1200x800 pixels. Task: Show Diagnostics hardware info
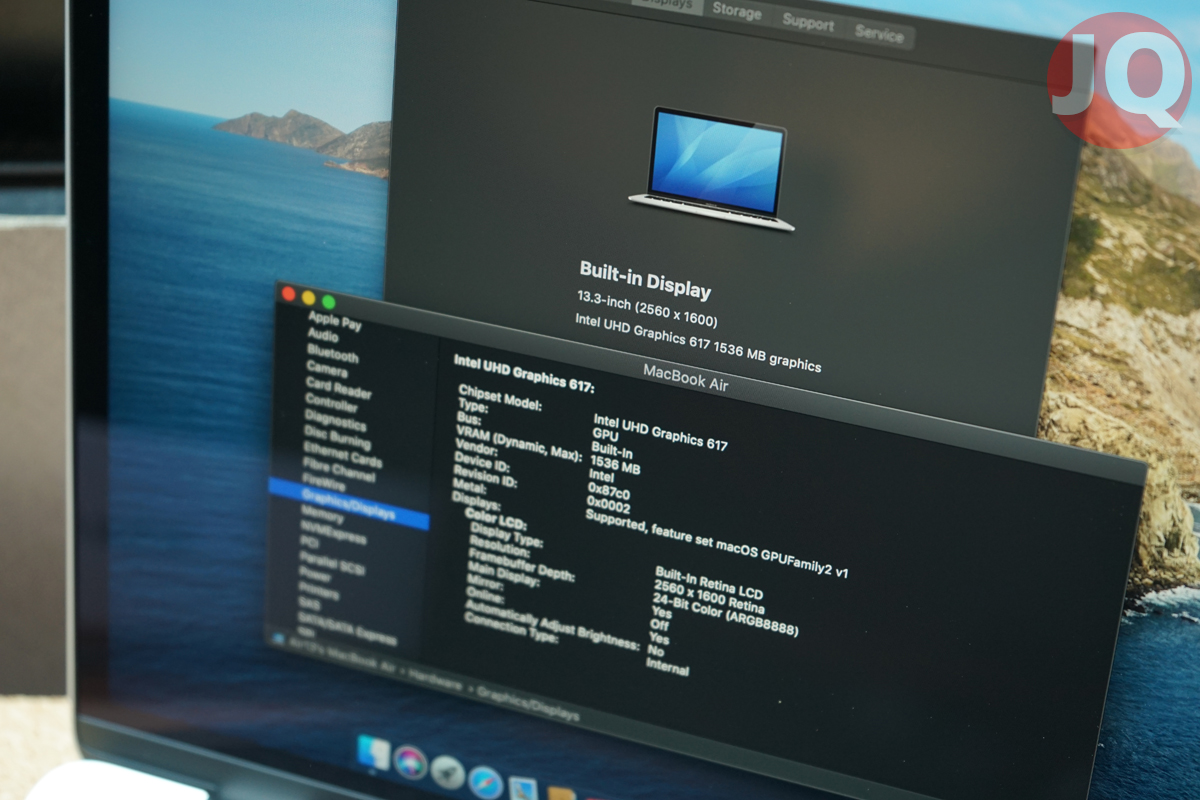click(335, 420)
